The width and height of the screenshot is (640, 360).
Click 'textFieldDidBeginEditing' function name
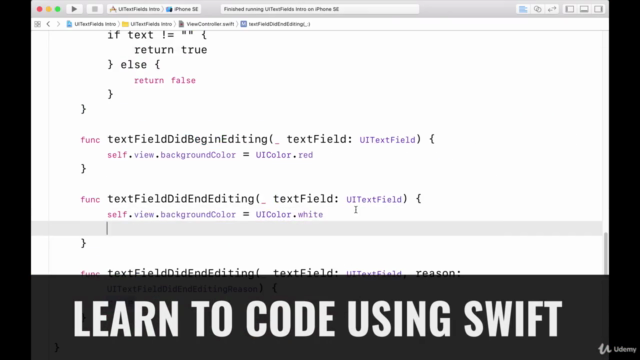(x=188, y=140)
